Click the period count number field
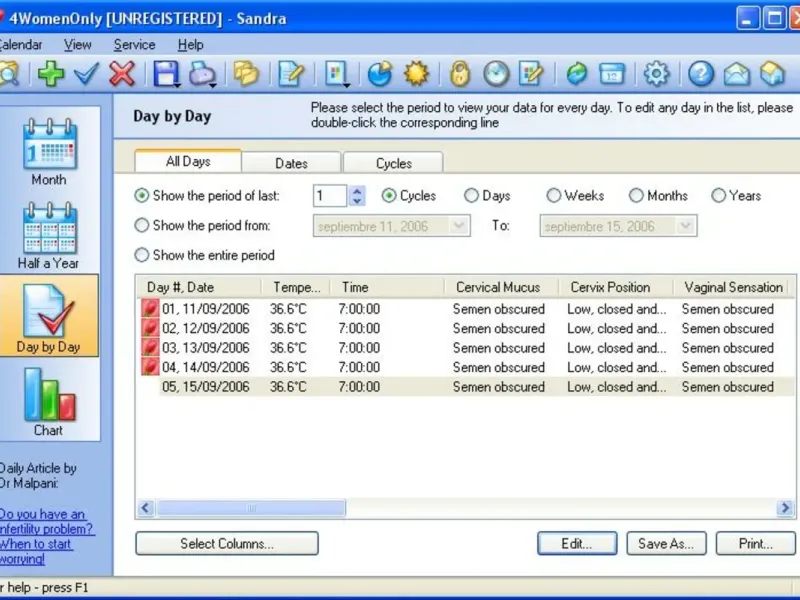Screen dimensions: 800x600 [330, 196]
